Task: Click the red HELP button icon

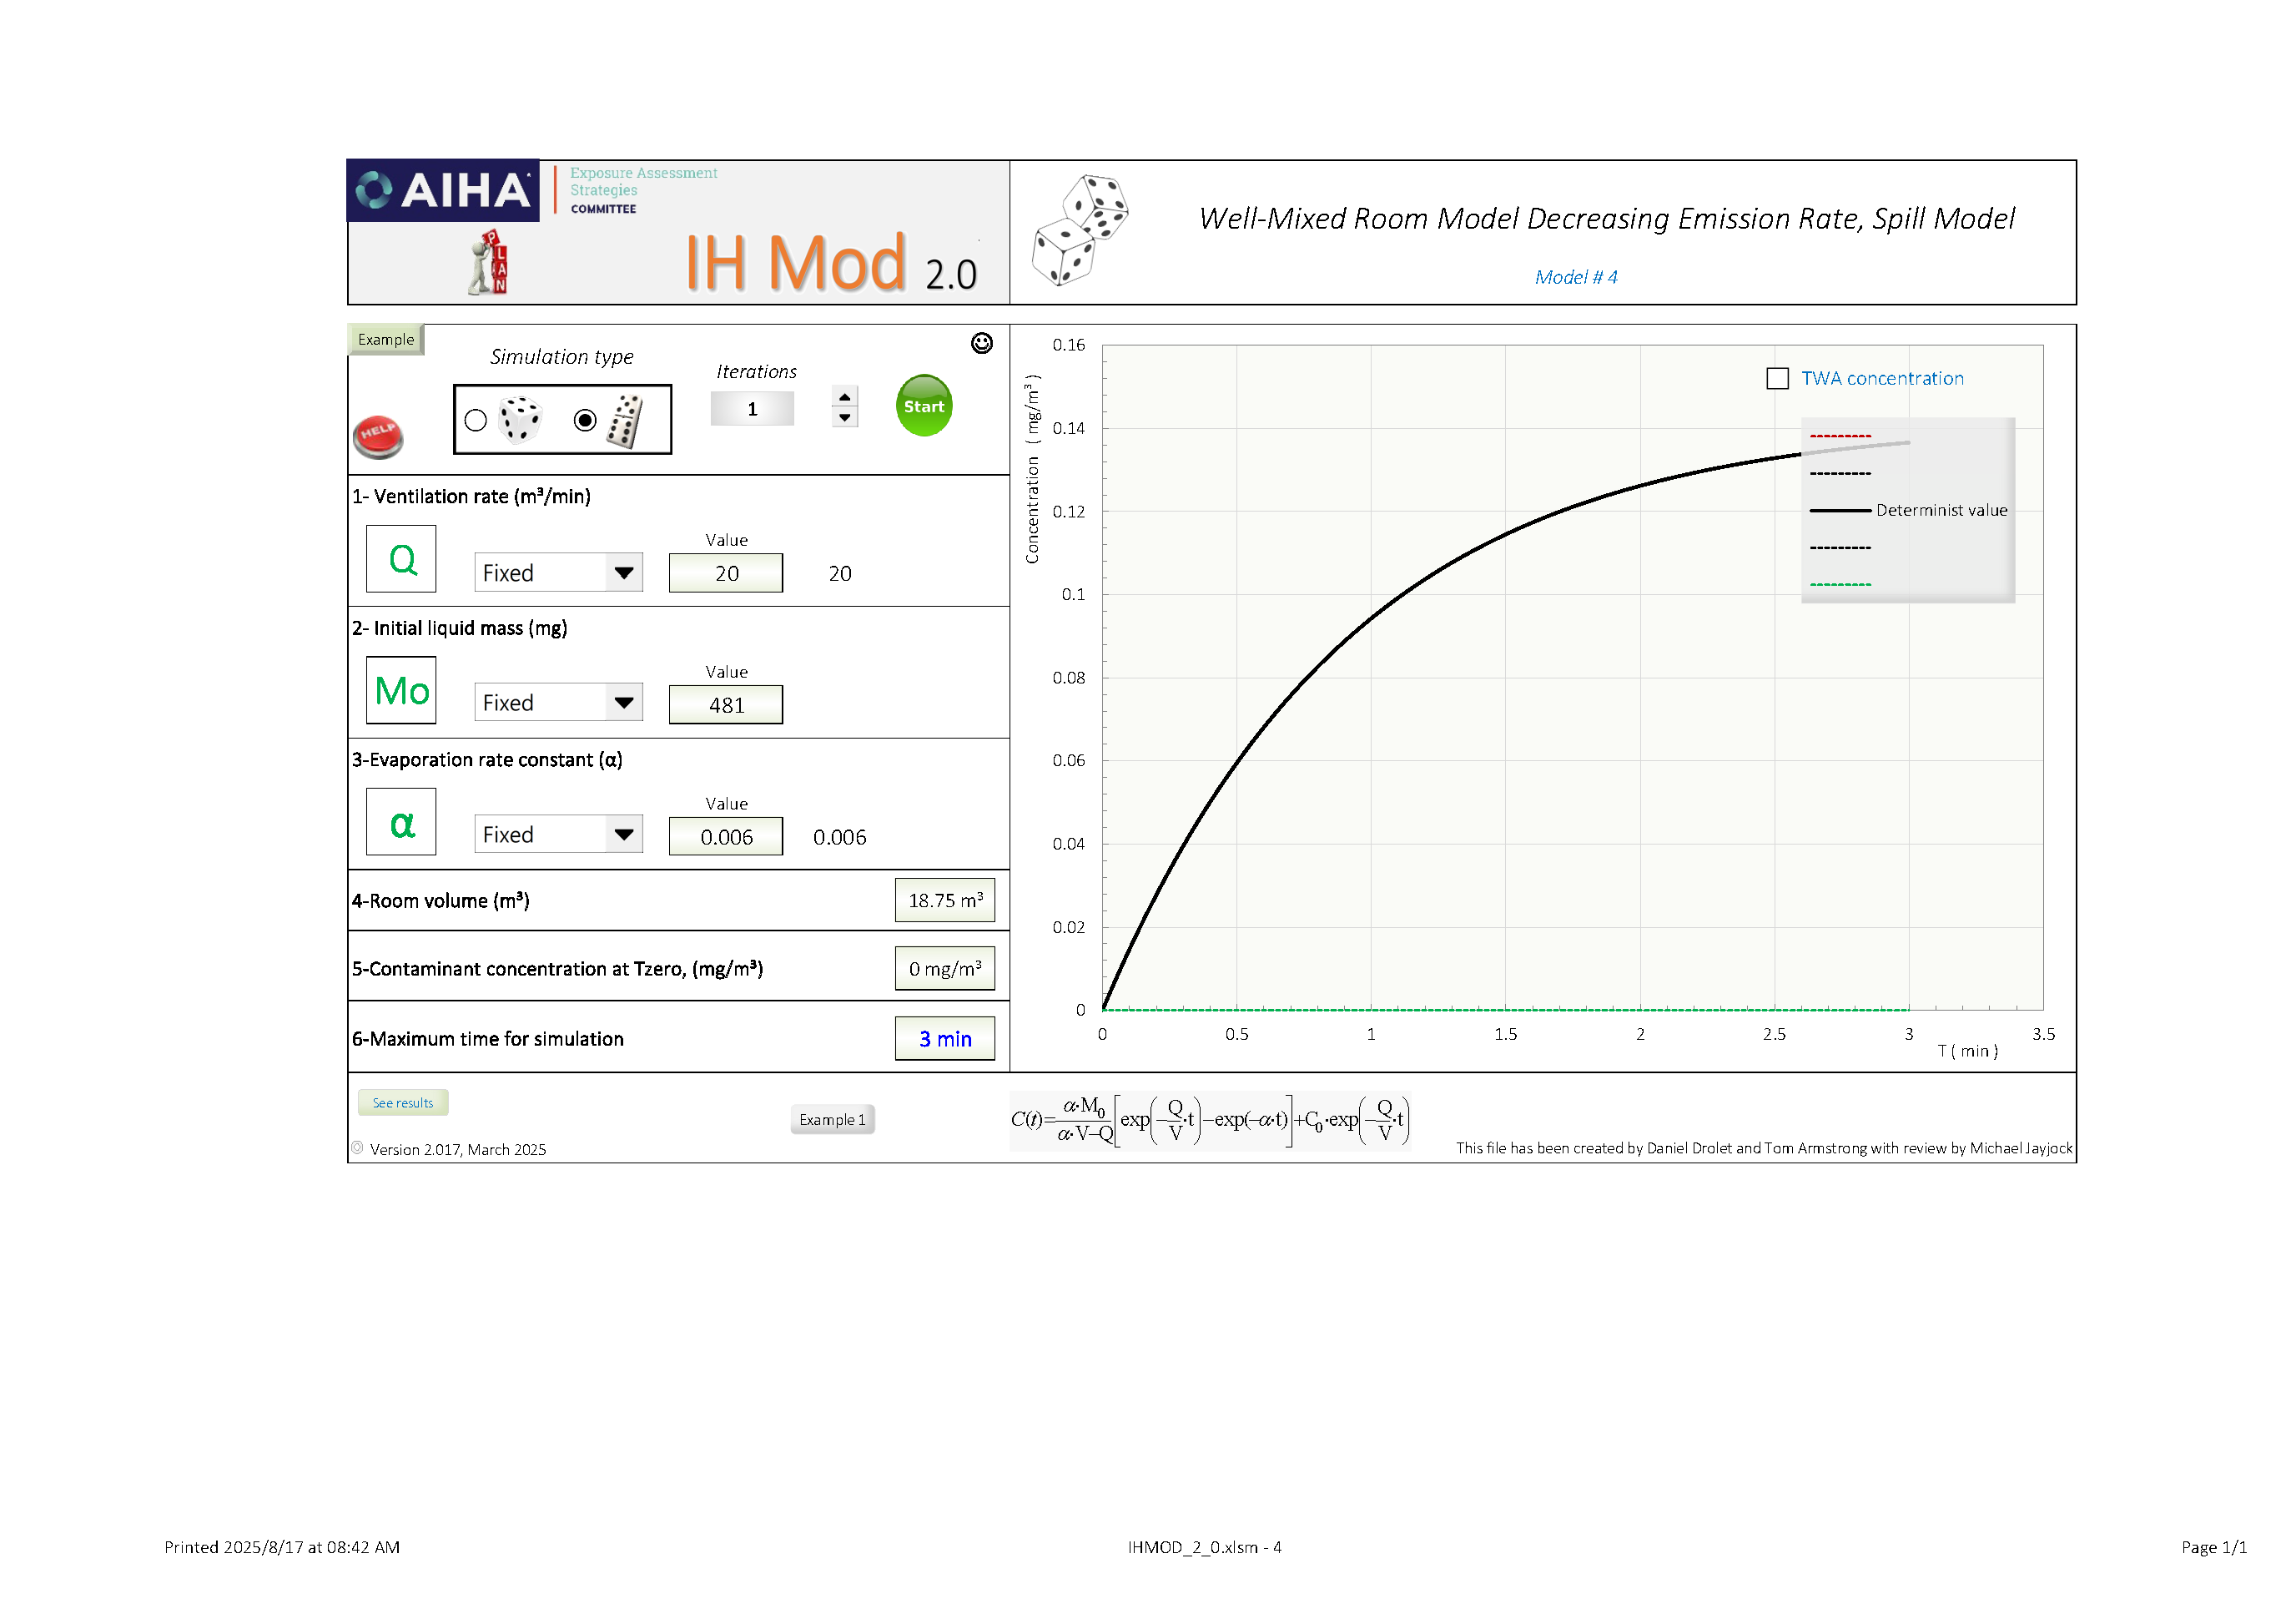Action: [x=378, y=436]
